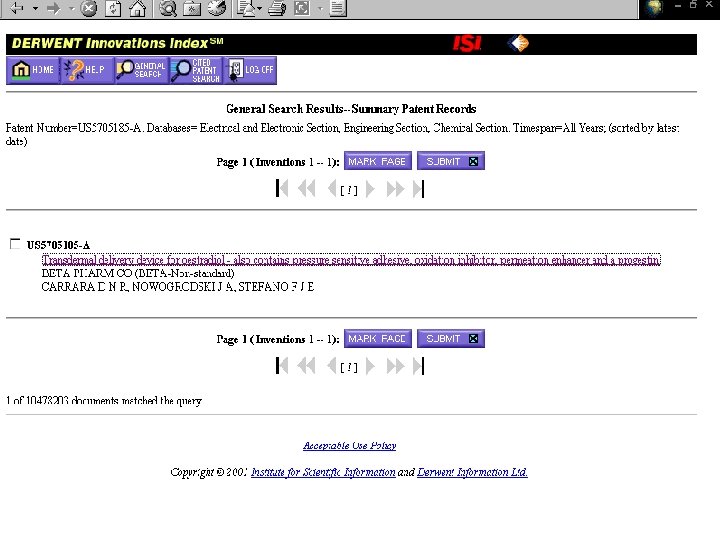The image size is (720, 540).
Task: Open the Forward button history dropdown
Action: [72, 8]
